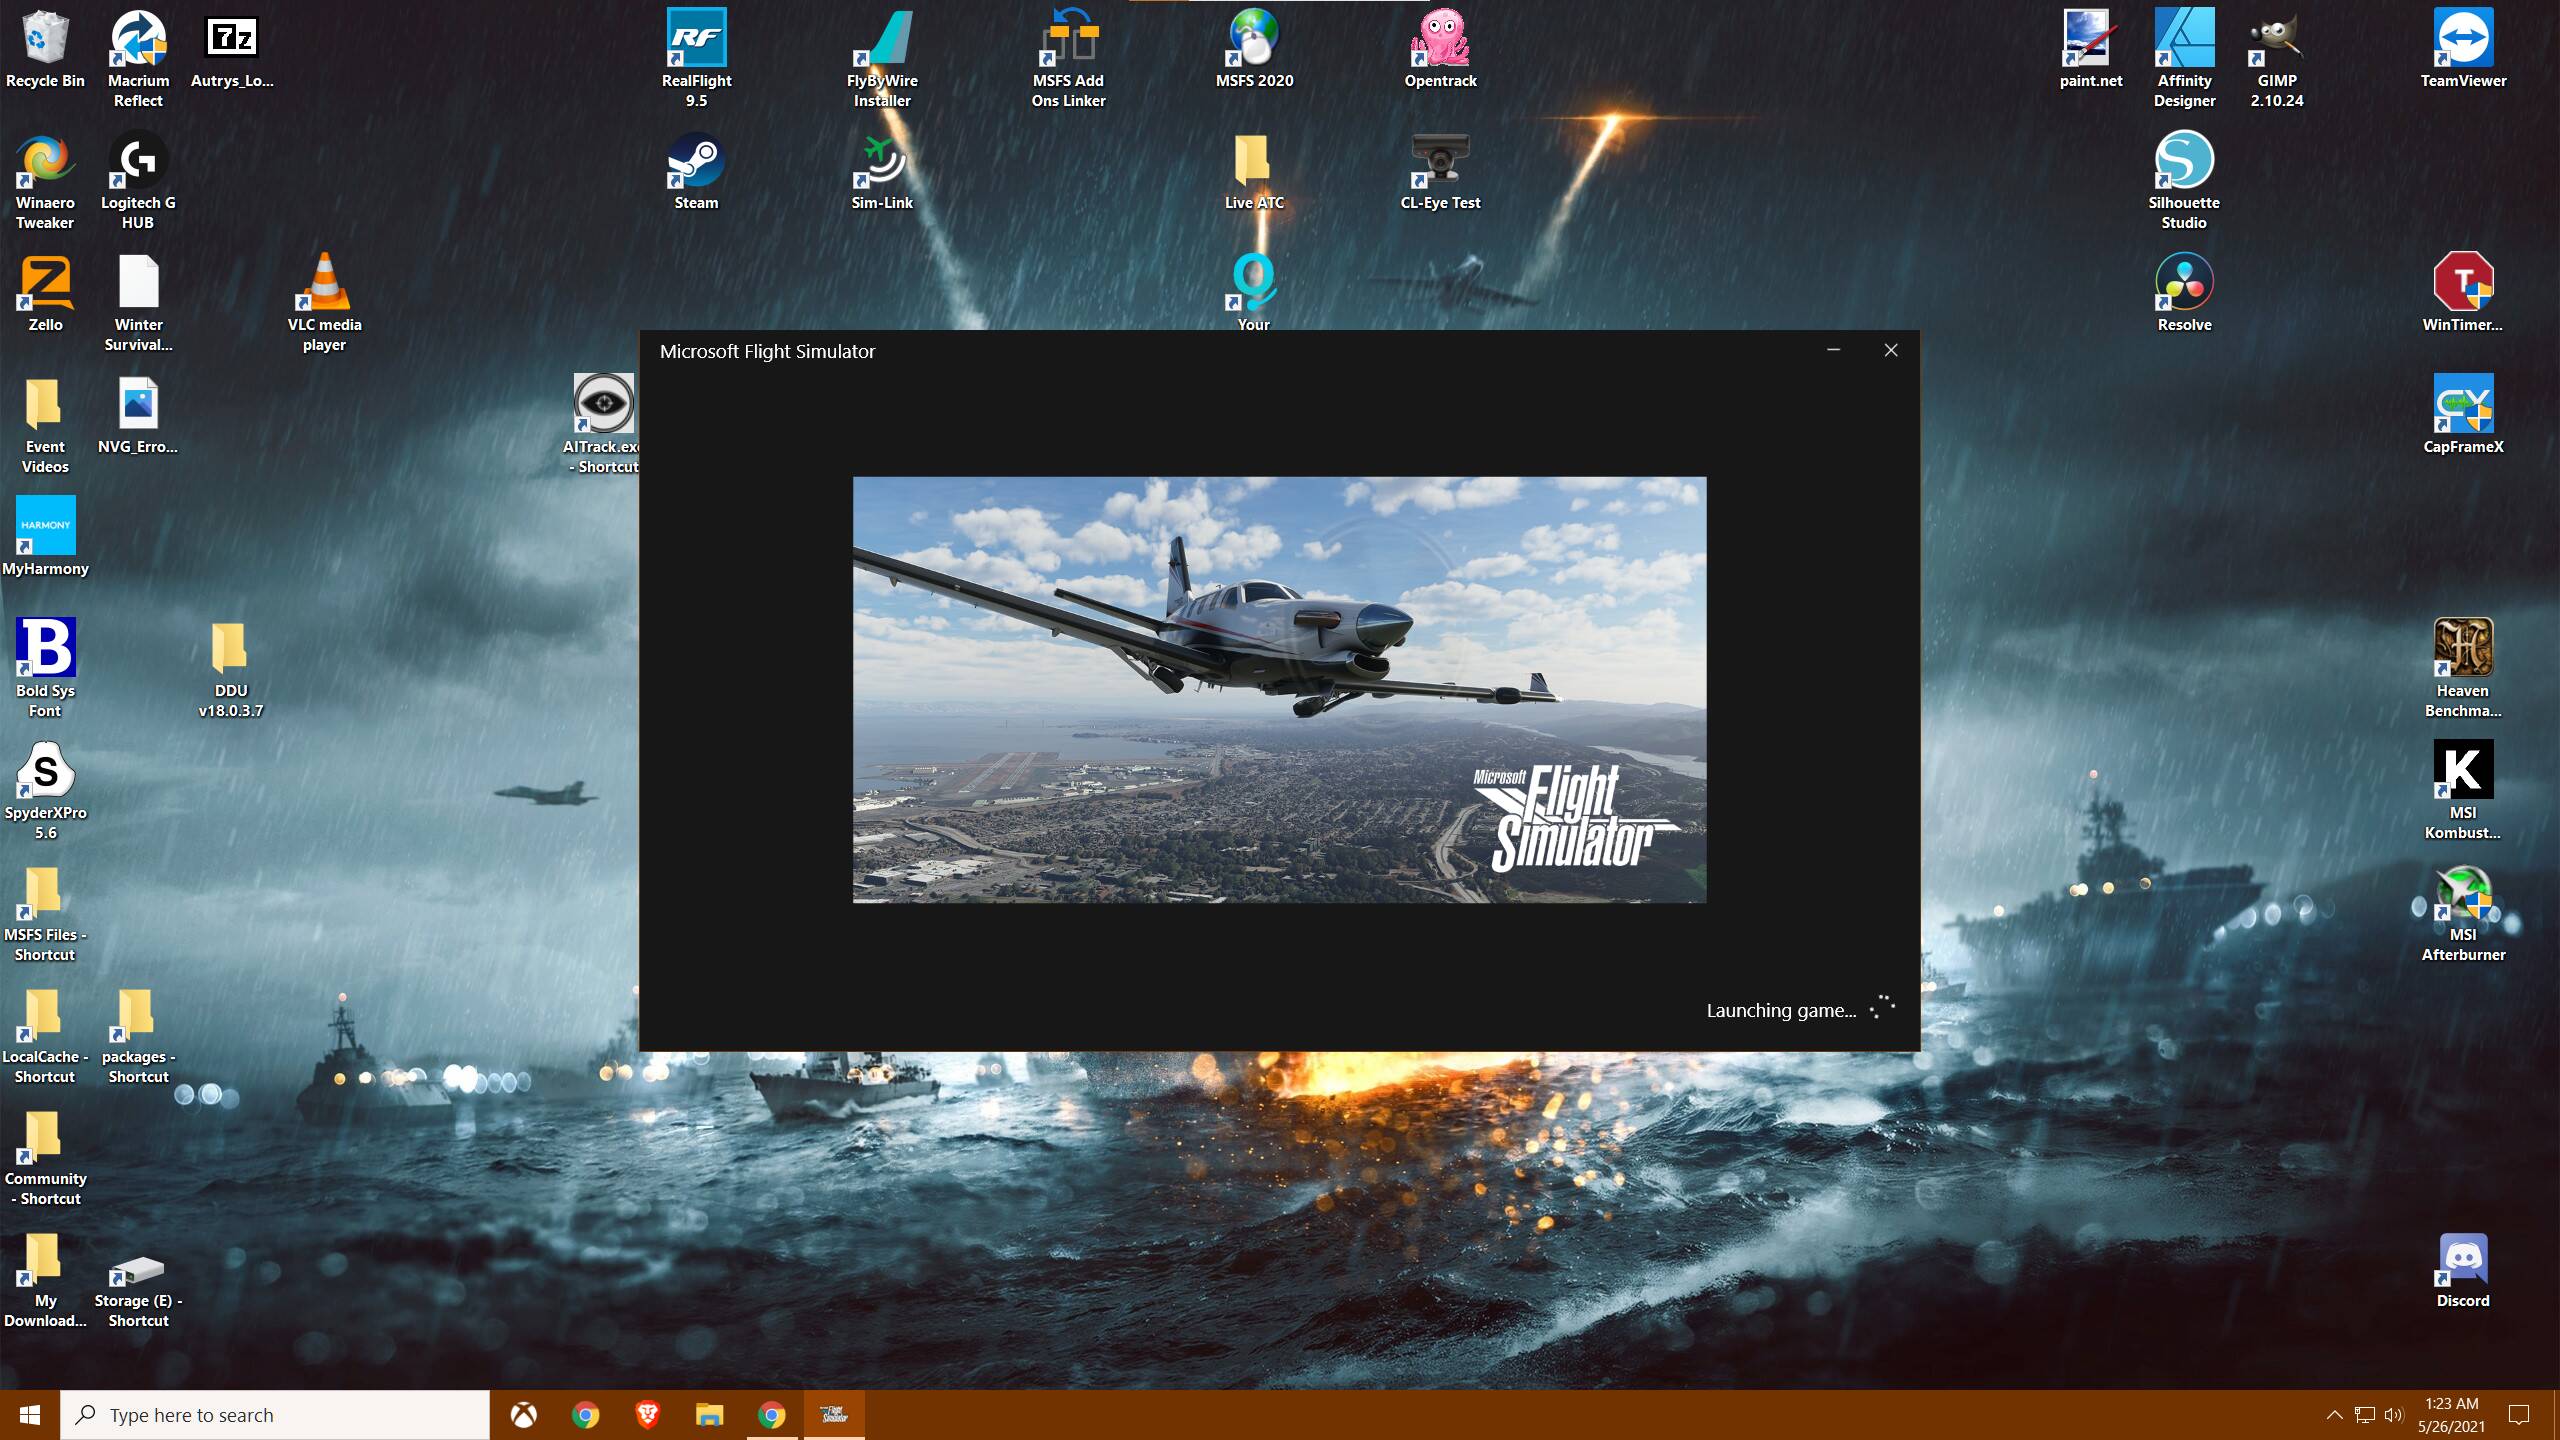Open MSFS Files shortcut folder
The width and height of the screenshot is (2560, 1440).
tap(45, 912)
